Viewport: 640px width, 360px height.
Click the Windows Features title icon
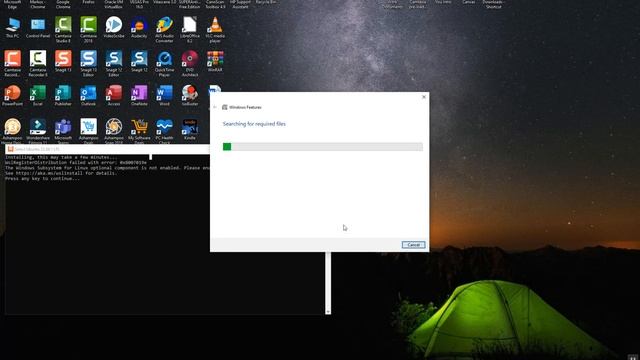tap(224, 107)
